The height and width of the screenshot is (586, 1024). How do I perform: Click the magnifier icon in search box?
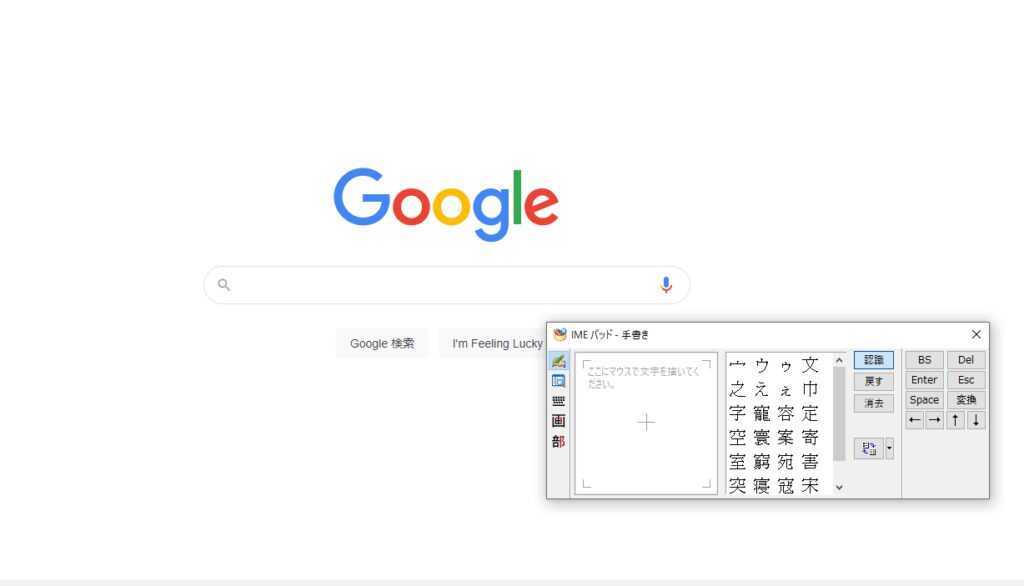(x=224, y=285)
